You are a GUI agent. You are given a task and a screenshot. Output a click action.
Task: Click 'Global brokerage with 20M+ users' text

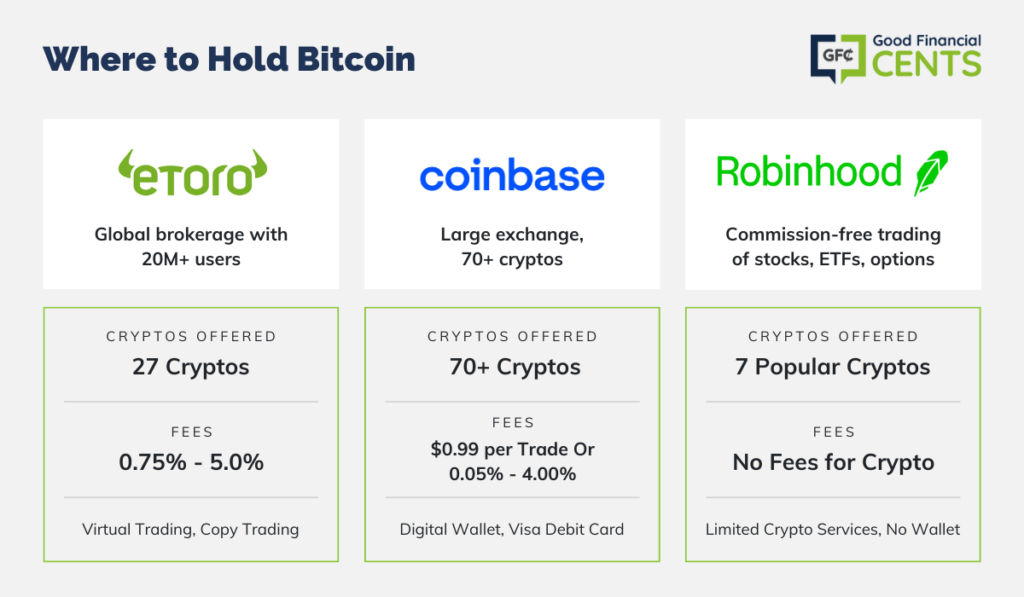[191, 247]
